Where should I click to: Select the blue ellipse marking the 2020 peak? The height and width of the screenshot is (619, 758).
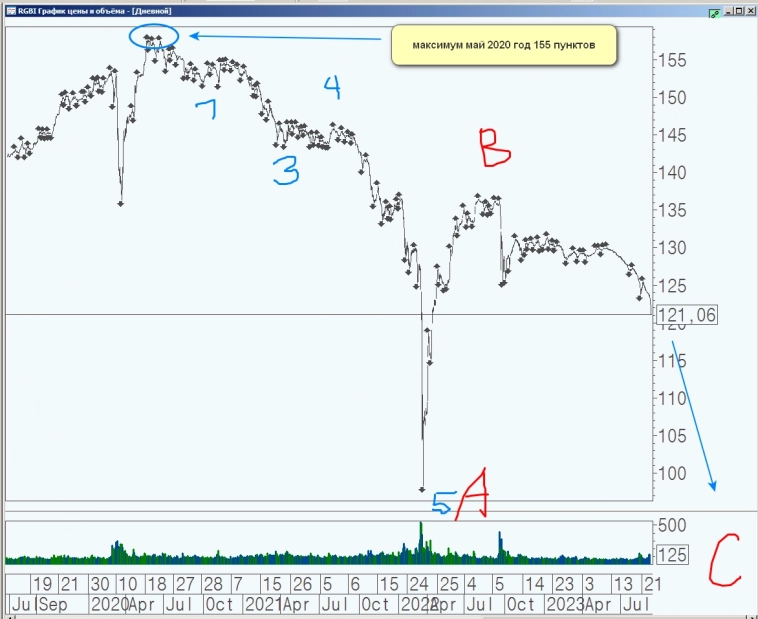click(154, 37)
